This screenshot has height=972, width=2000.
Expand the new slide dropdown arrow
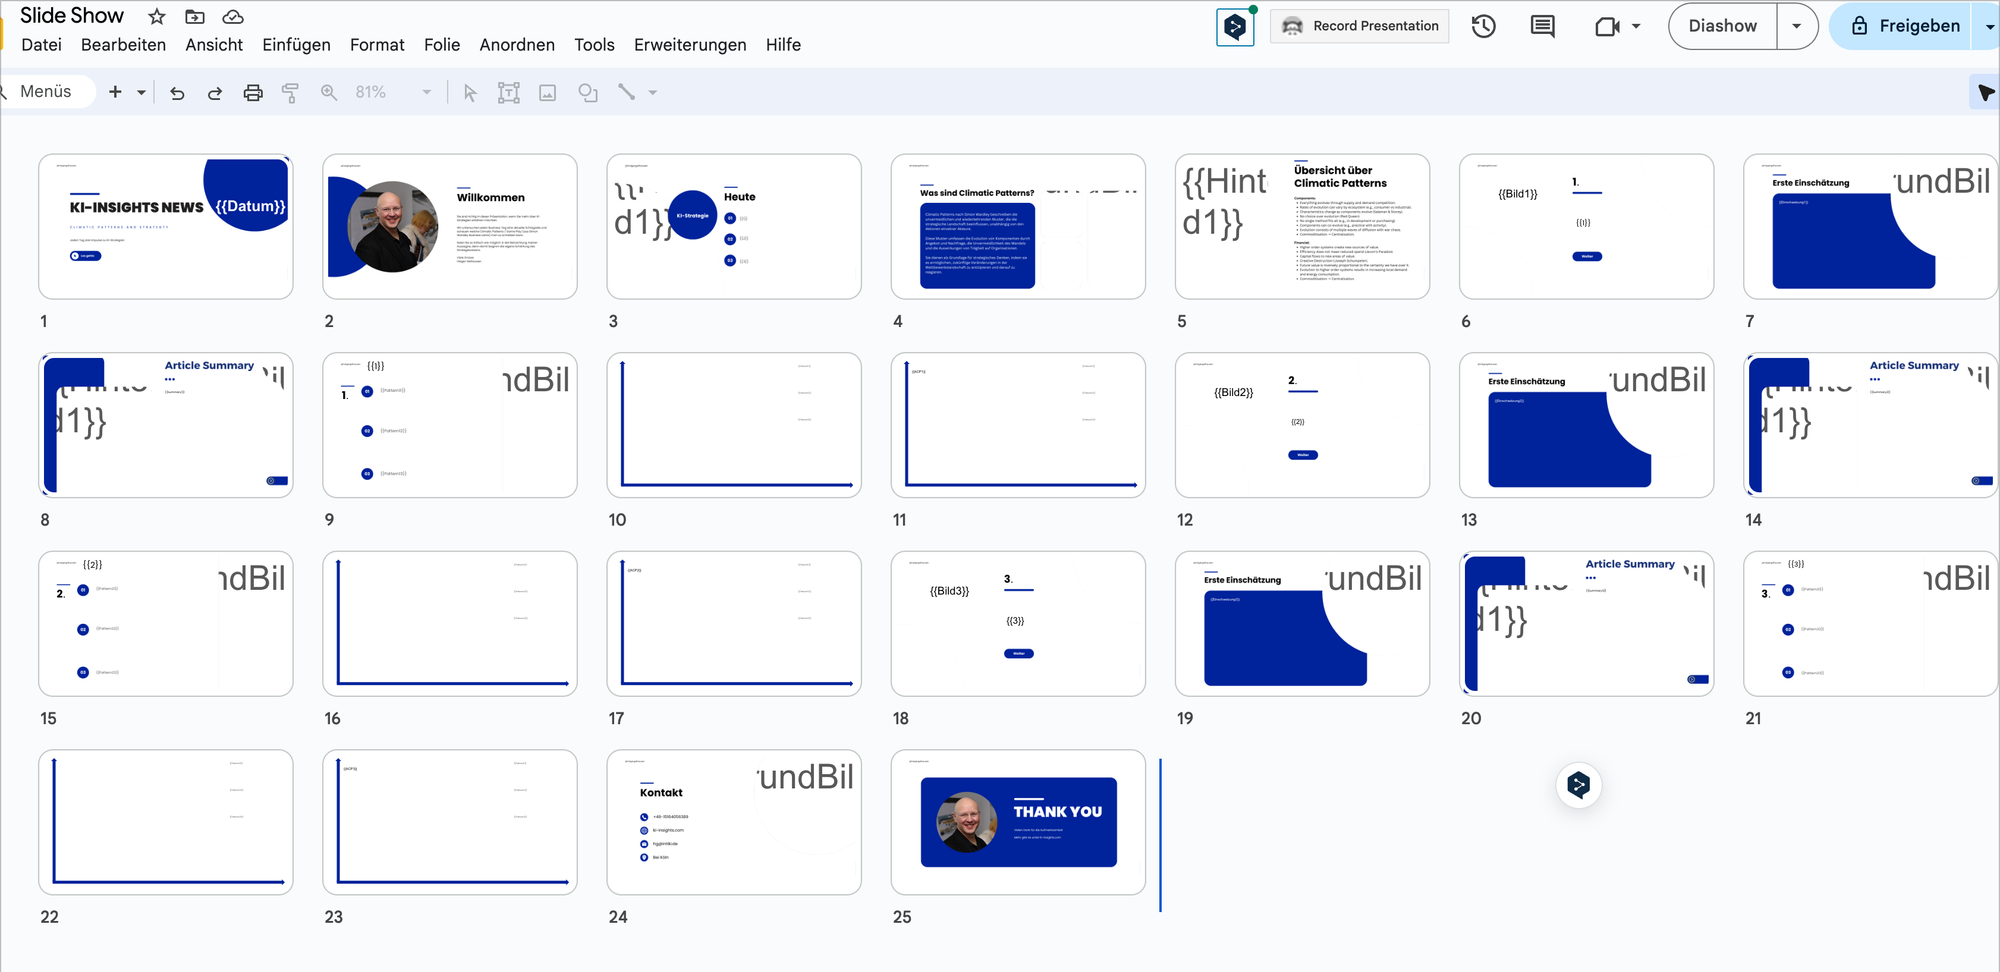point(141,93)
